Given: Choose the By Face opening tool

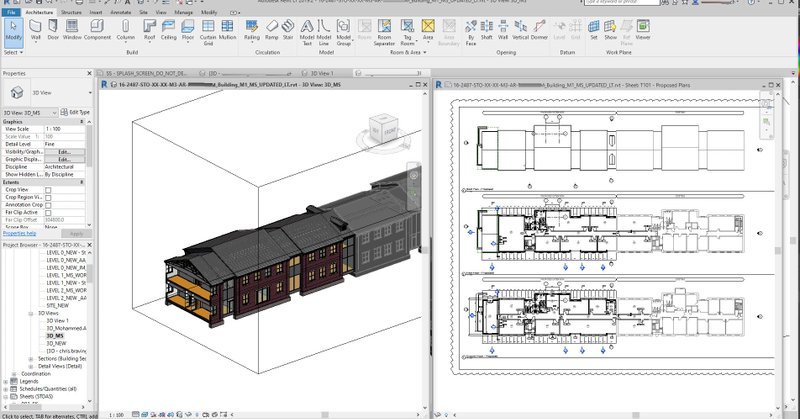Looking at the screenshot, I should click(x=471, y=32).
